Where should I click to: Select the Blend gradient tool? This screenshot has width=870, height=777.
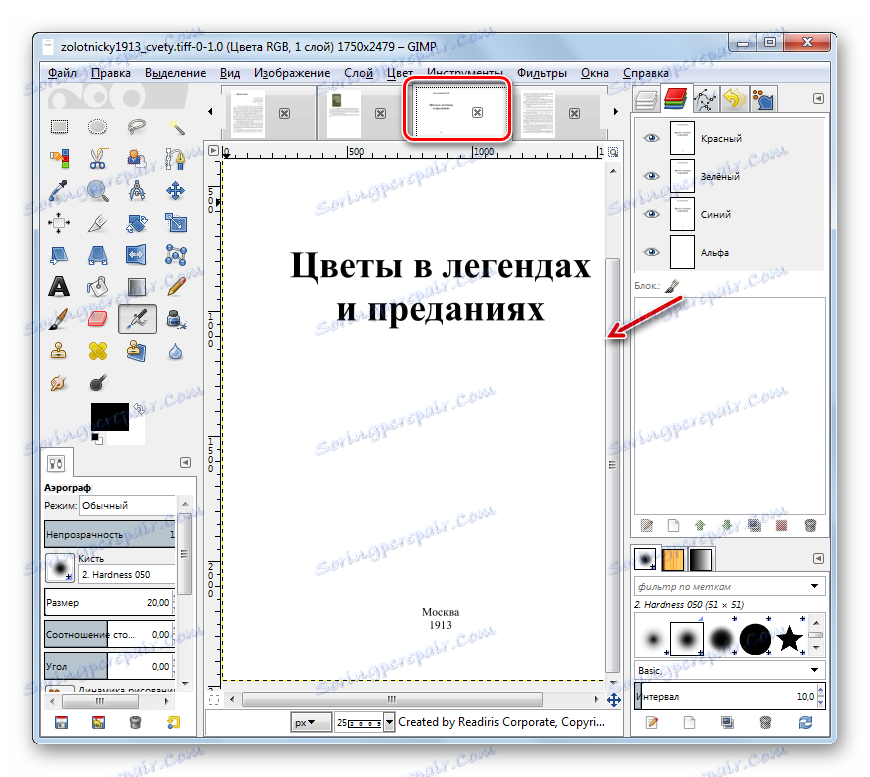pyautogui.click(x=136, y=287)
